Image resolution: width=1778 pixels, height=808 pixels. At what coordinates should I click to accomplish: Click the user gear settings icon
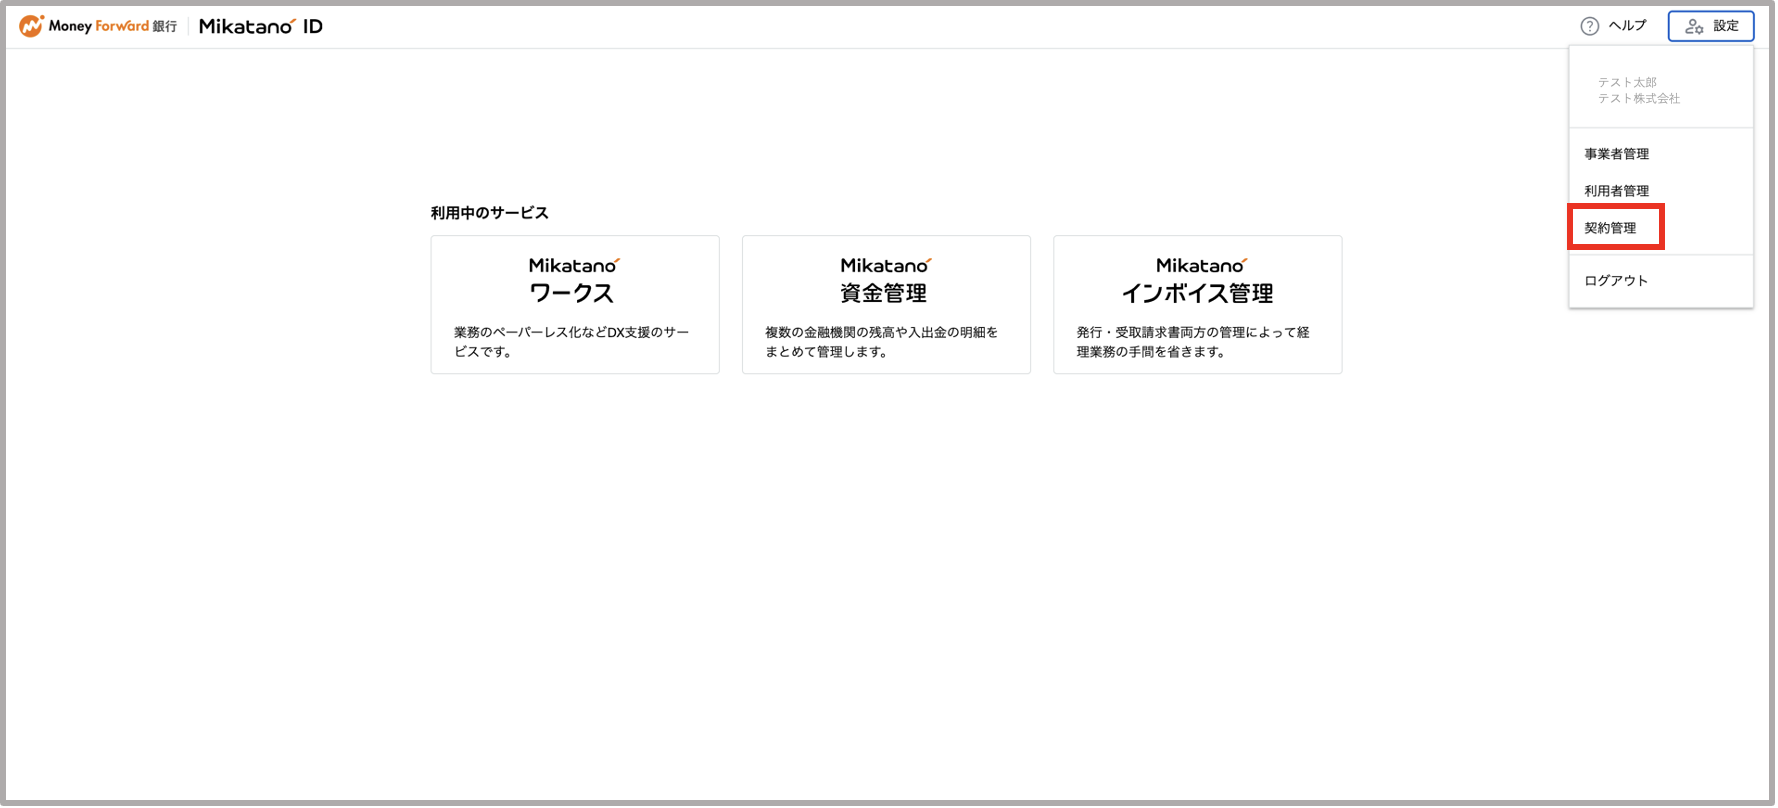coord(1694,26)
